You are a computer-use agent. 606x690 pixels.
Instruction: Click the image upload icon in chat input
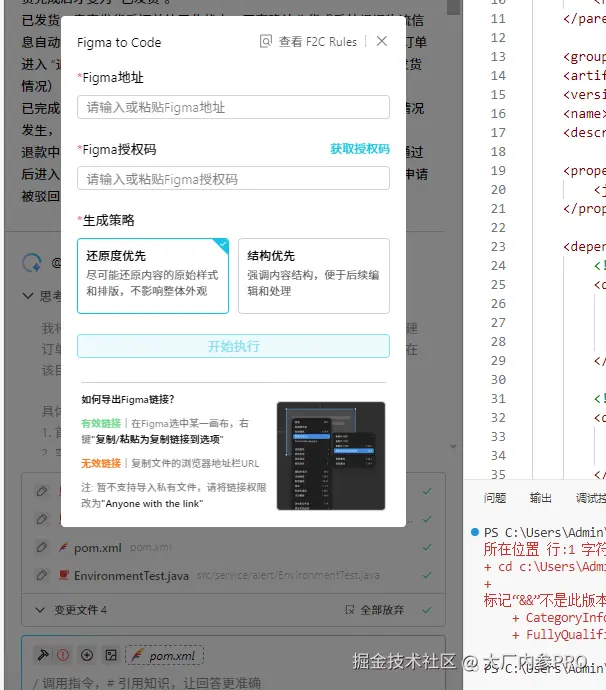111,655
